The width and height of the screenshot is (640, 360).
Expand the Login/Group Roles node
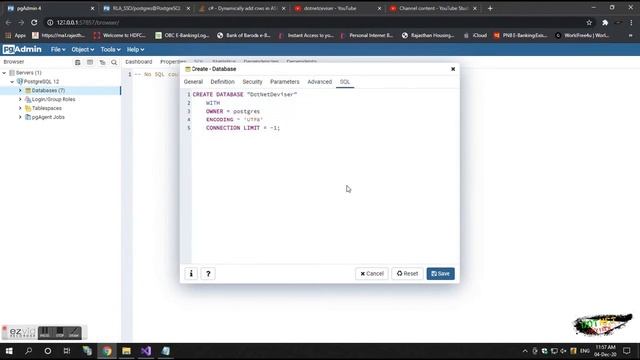click(x=20, y=99)
